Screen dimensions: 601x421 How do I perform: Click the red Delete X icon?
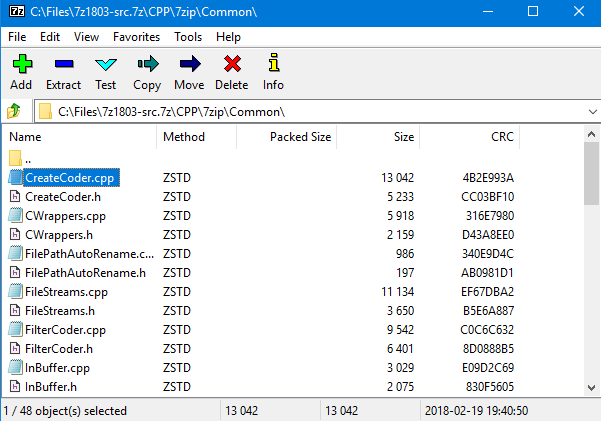(x=232, y=64)
